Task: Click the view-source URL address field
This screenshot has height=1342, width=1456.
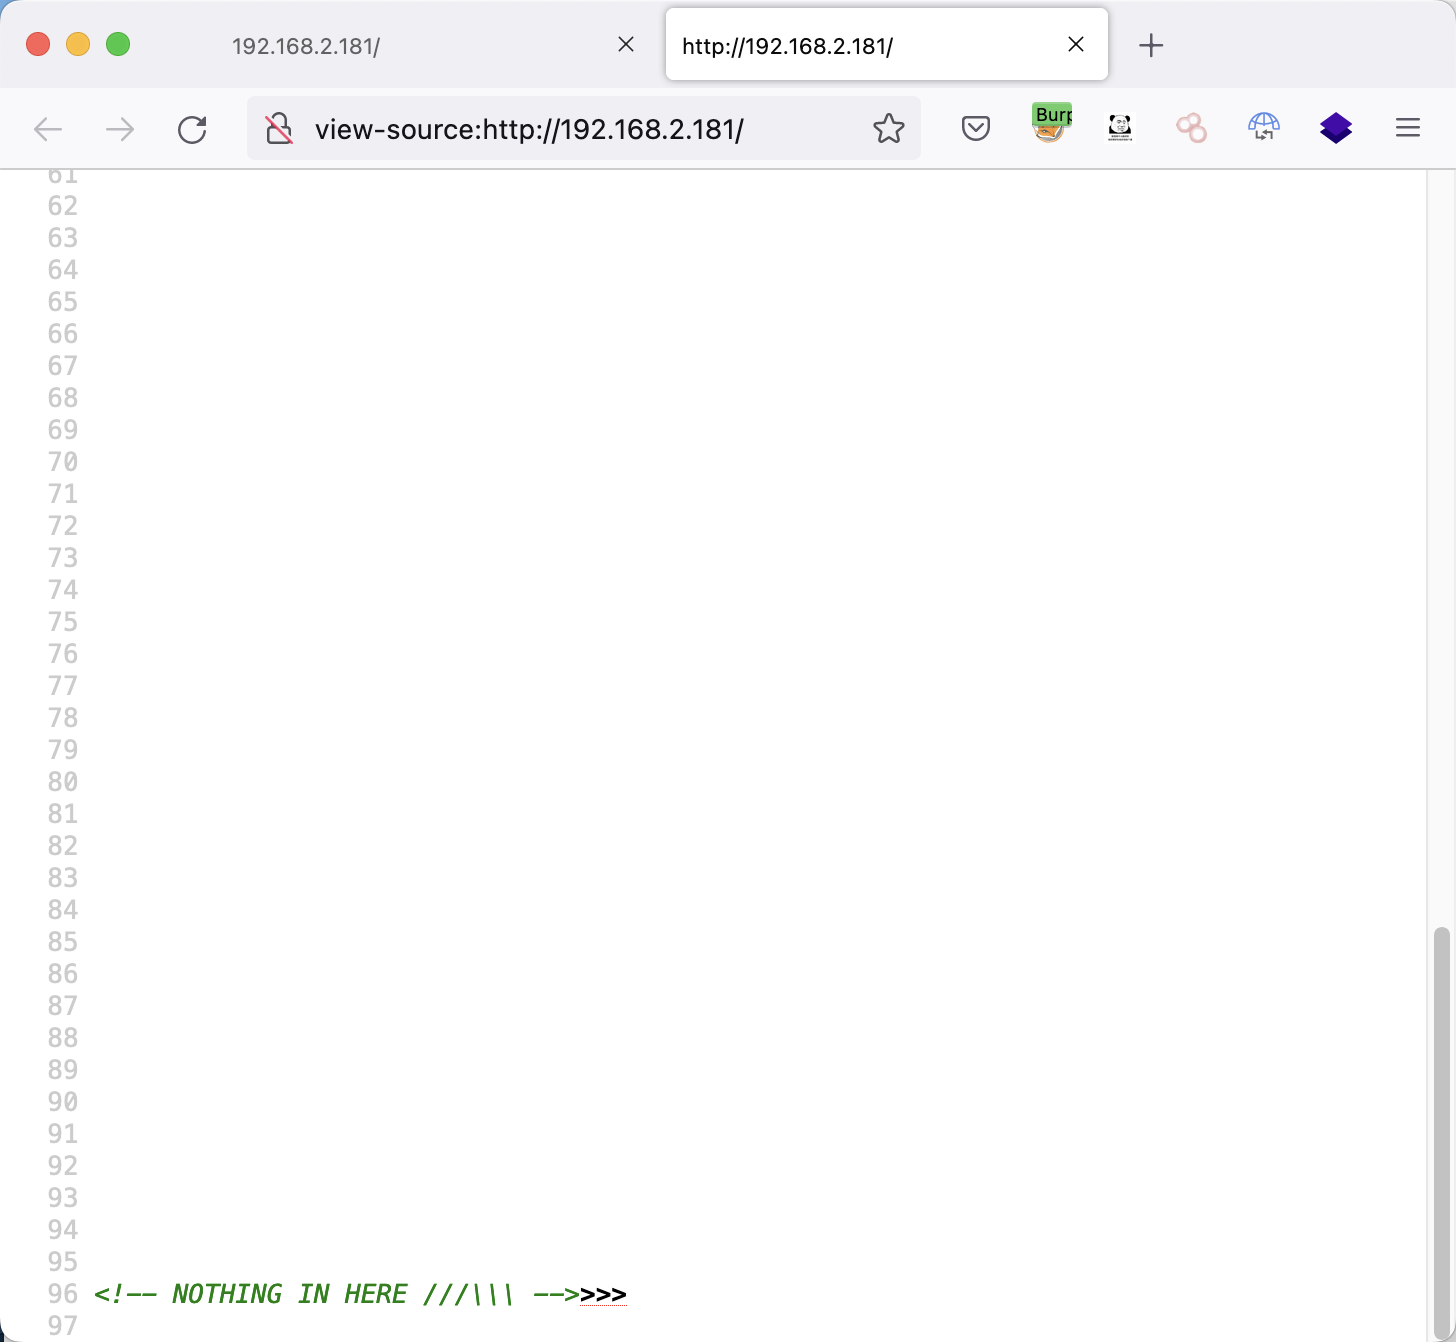Action: point(580,129)
